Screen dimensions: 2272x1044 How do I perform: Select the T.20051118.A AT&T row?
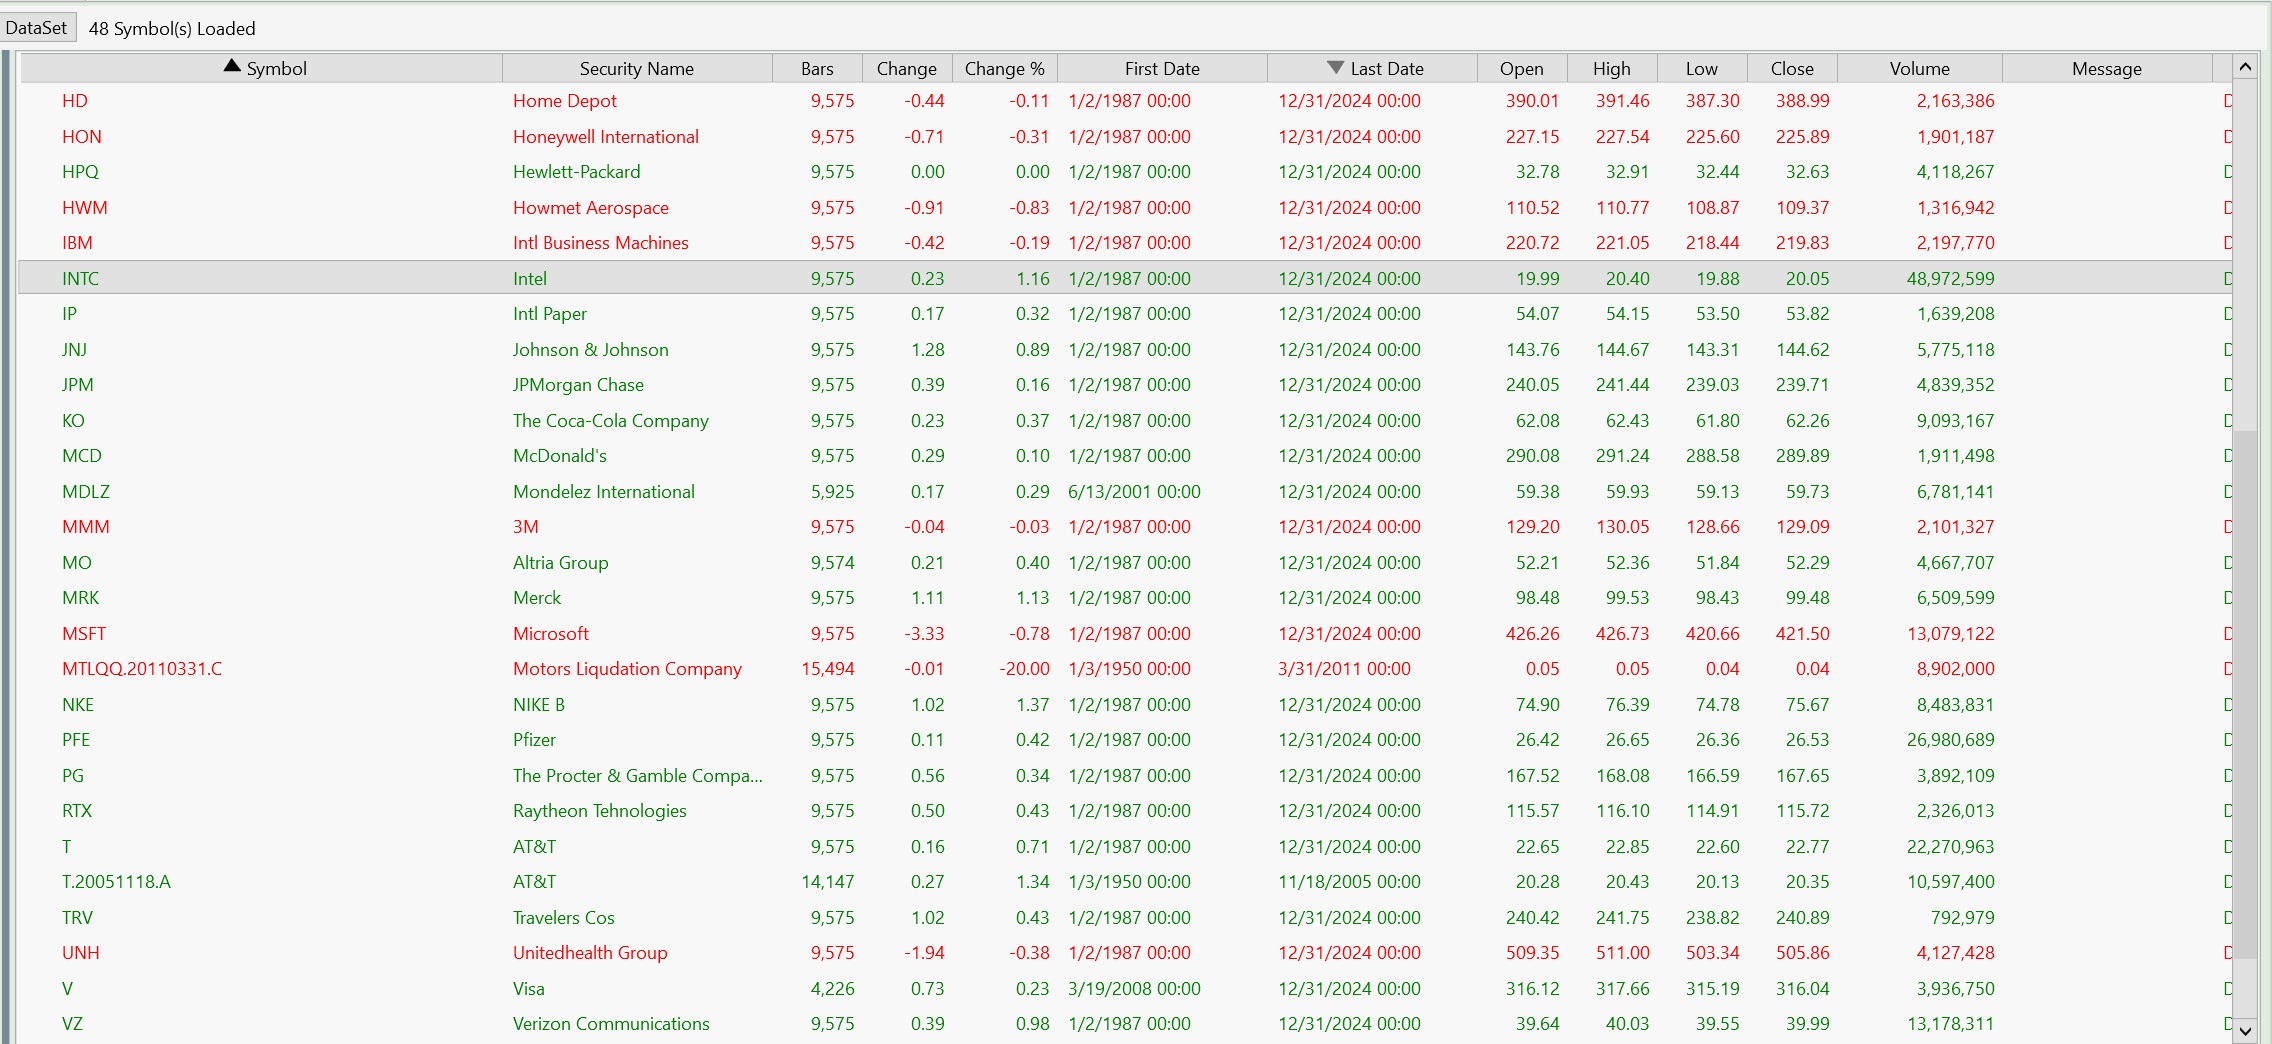pos(116,882)
